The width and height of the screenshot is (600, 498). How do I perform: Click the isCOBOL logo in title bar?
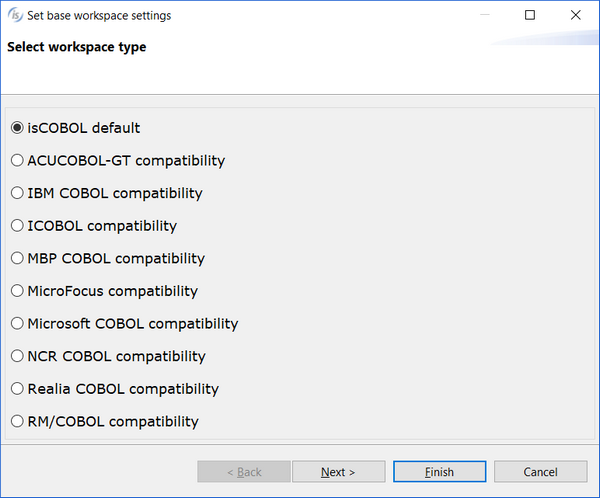coord(15,15)
